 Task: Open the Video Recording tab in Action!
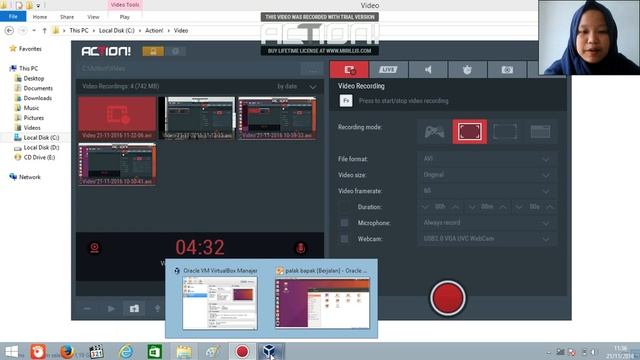pos(349,70)
